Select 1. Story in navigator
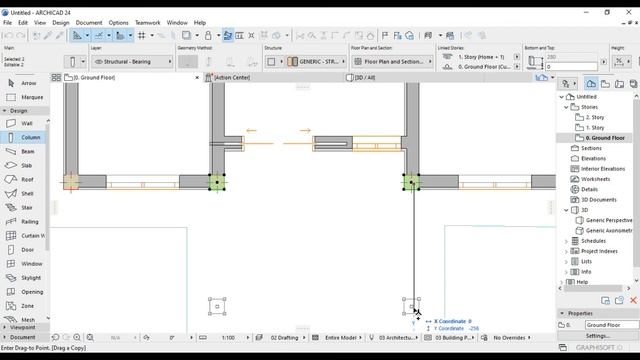 coord(595,128)
